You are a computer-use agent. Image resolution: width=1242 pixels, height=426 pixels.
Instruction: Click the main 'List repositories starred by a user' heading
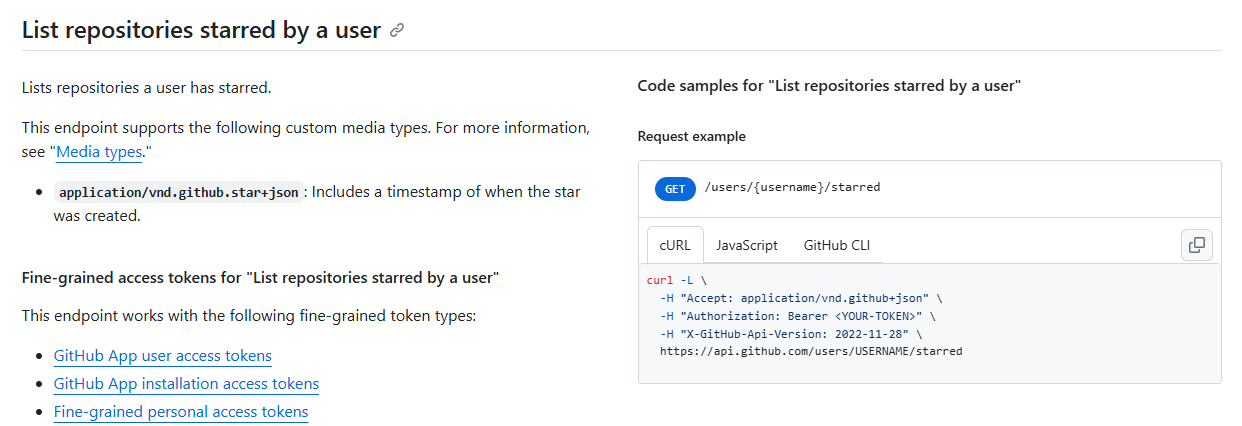(x=201, y=30)
